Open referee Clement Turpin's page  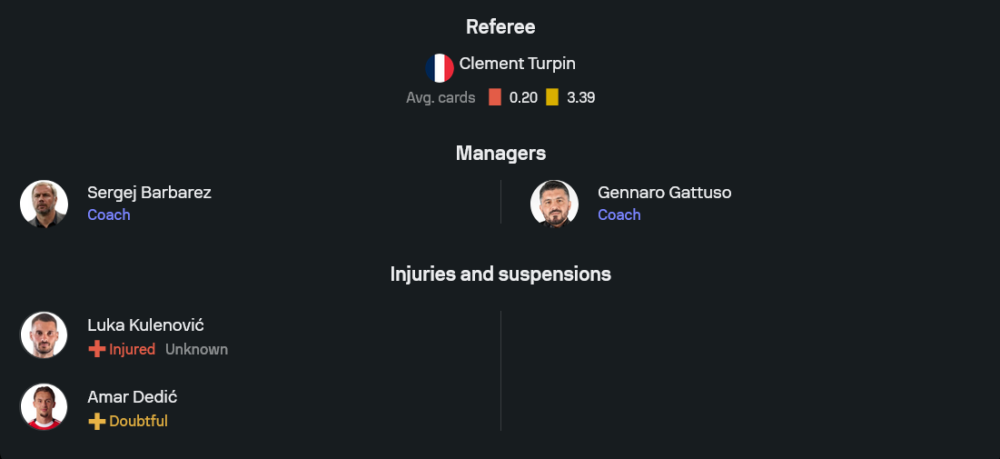(x=517, y=64)
